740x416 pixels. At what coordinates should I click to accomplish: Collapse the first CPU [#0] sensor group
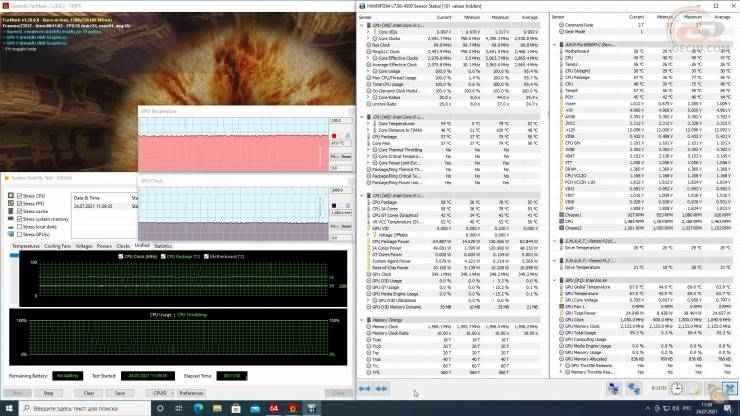362,25
